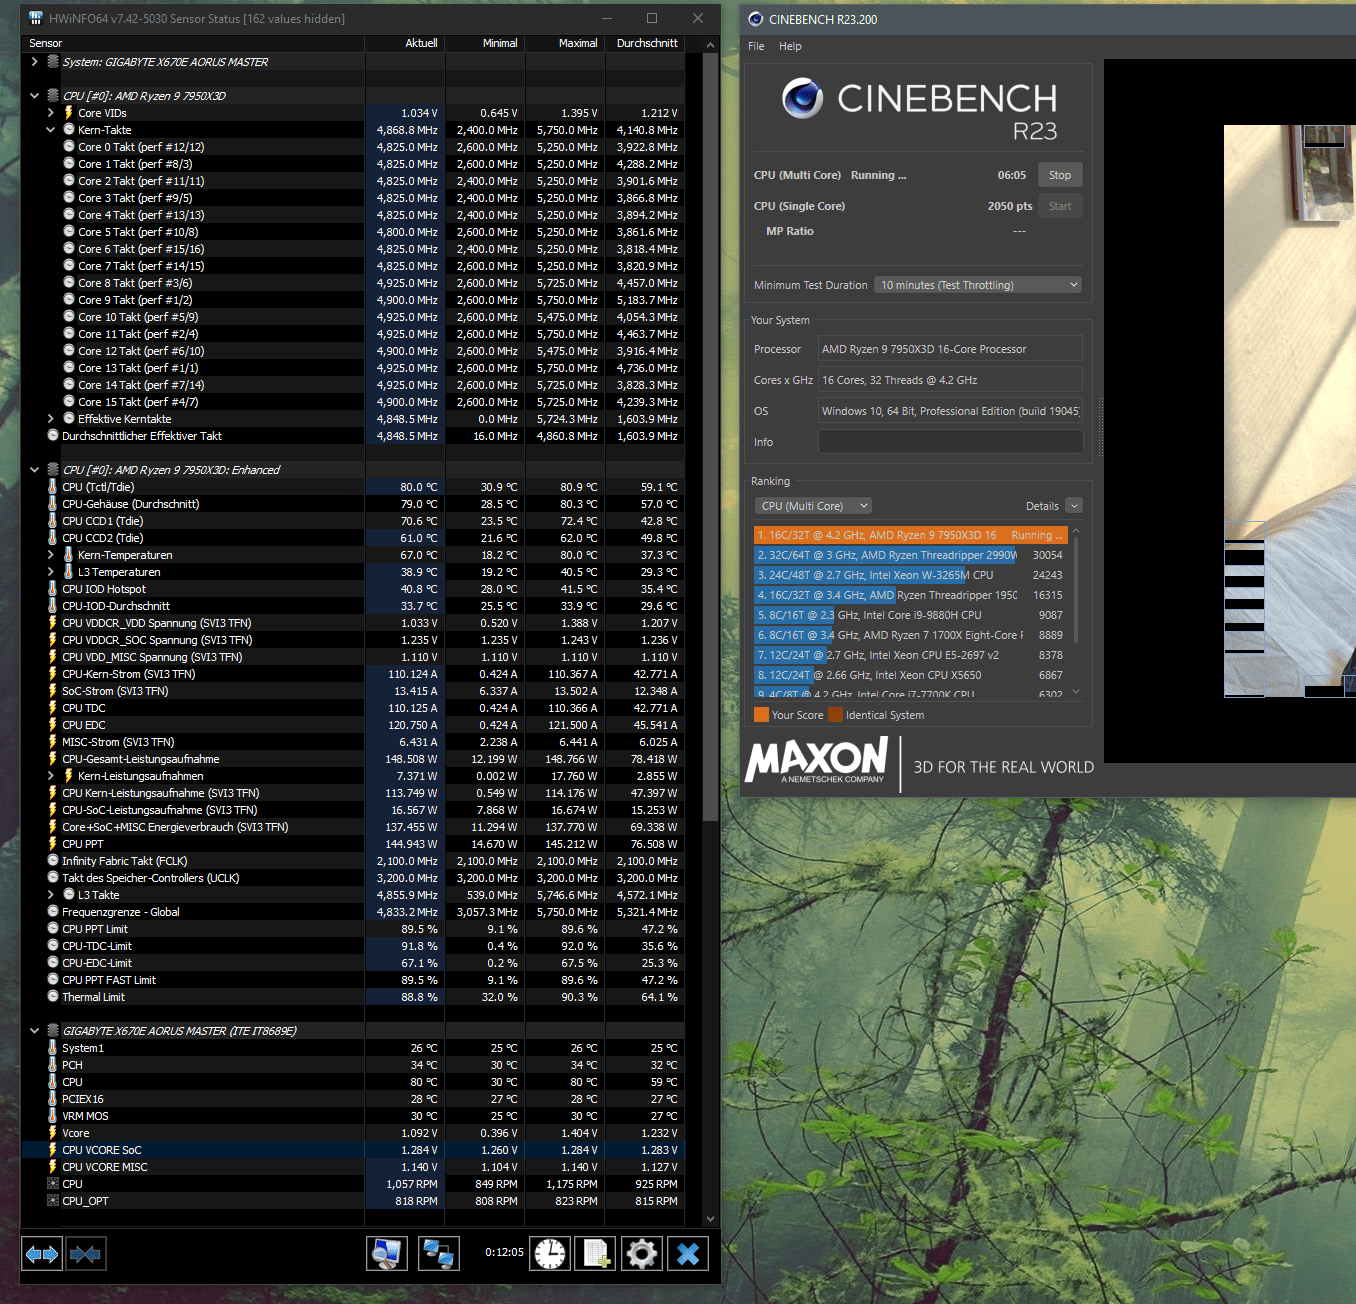Click the thermometer icon beside CPU IOD Hotspot
This screenshot has width=1356, height=1304.
tap(53, 589)
